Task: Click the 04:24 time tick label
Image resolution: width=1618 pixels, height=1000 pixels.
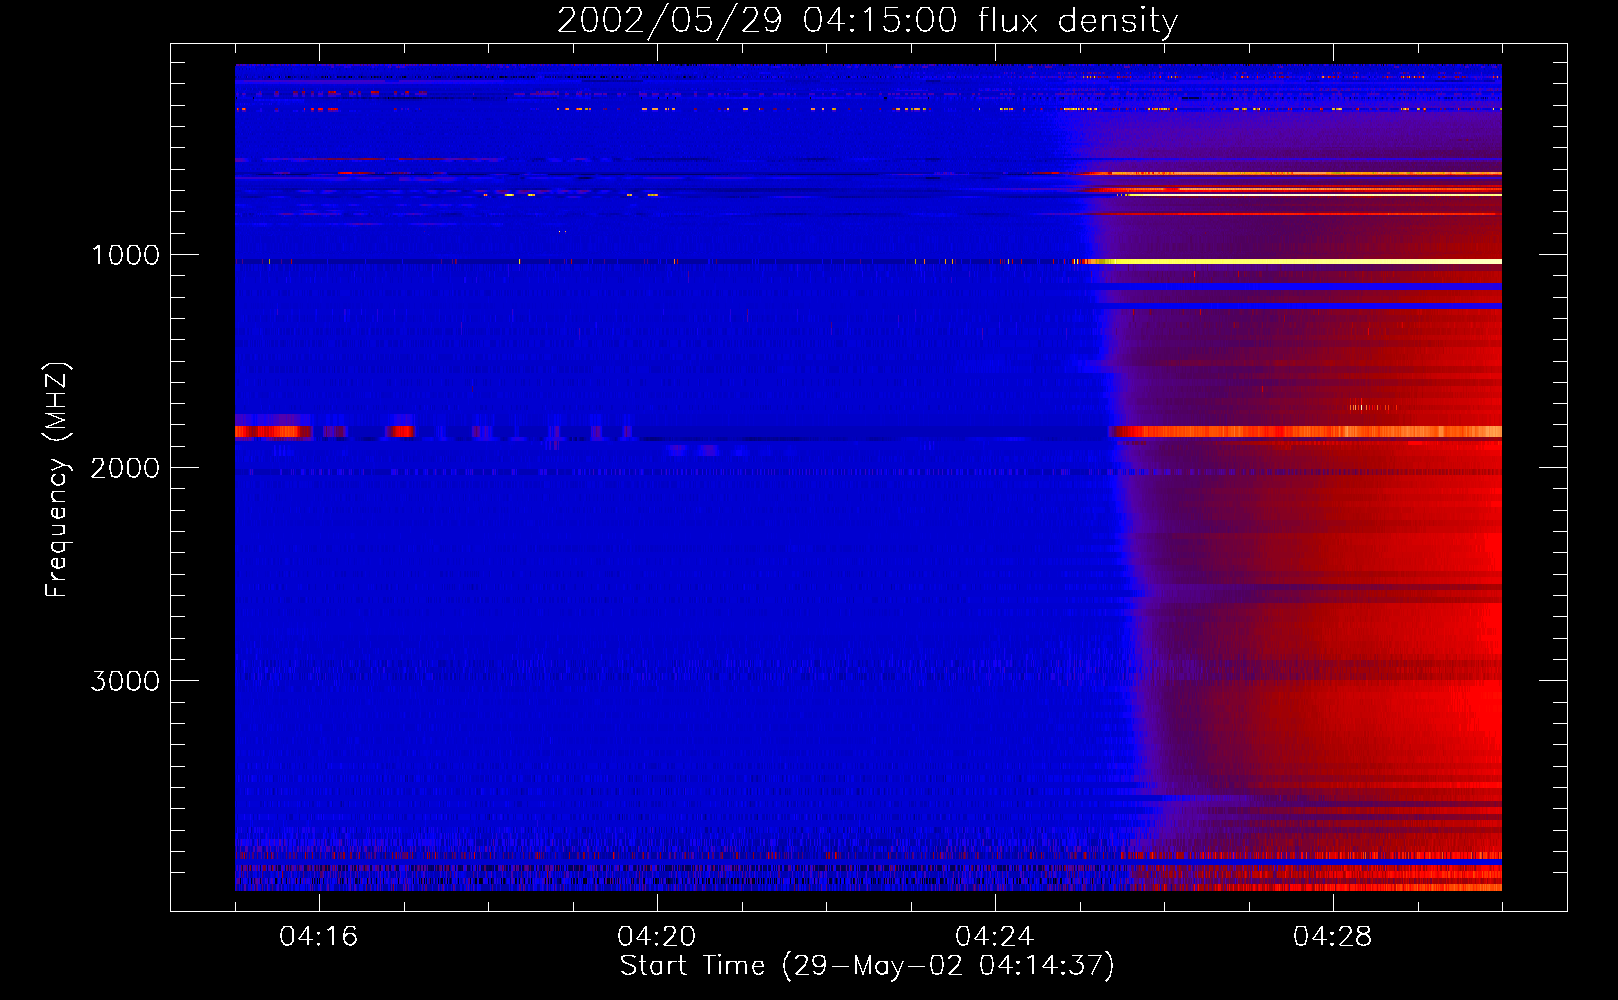Action: [995, 936]
